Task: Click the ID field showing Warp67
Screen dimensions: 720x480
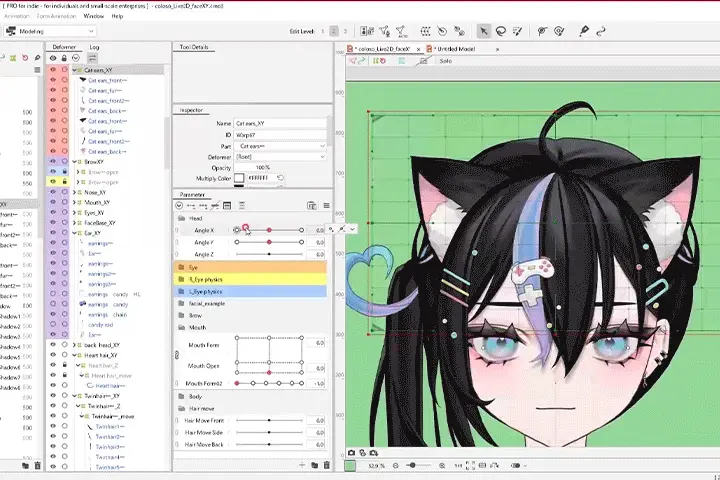Action: pyautogui.click(x=281, y=135)
